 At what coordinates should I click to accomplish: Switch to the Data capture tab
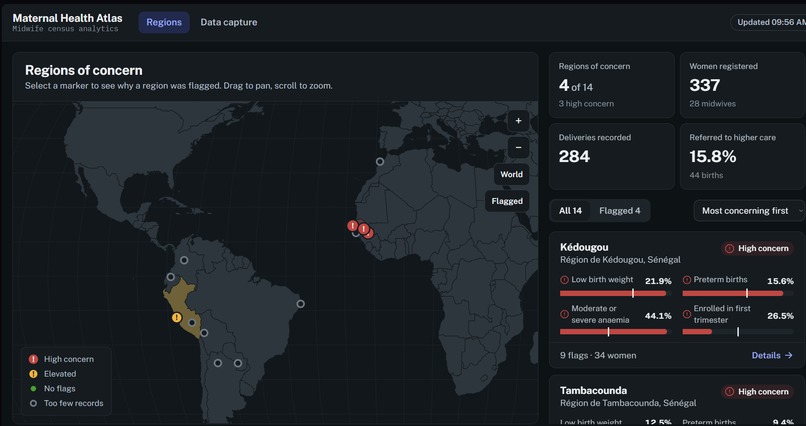click(229, 22)
